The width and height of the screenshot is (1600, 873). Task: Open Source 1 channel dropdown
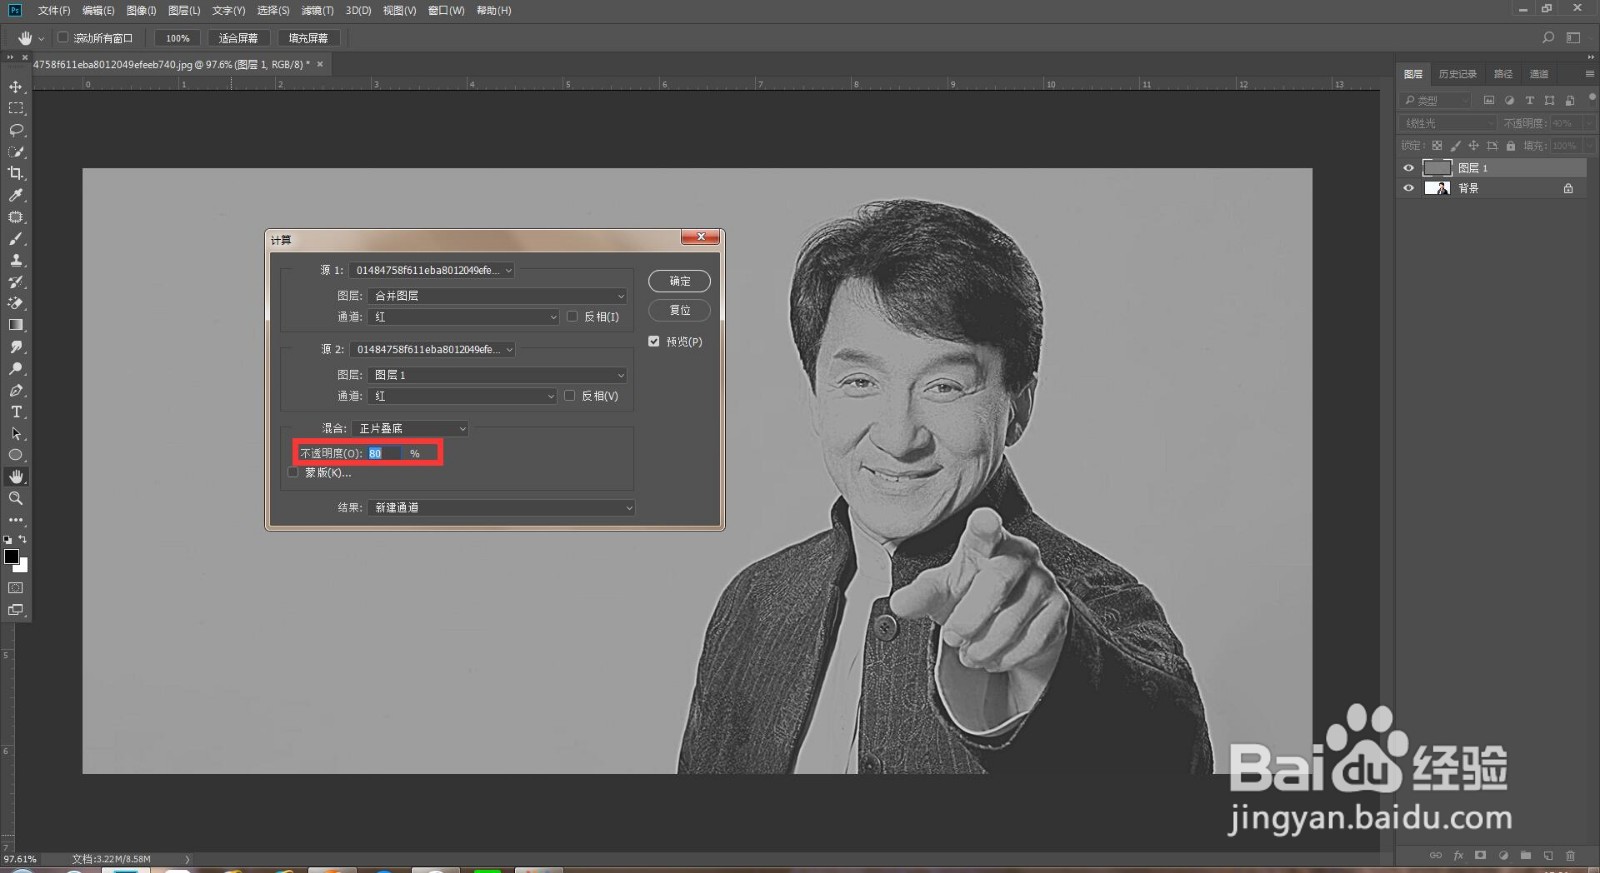pyautogui.click(x=464, y=317)
